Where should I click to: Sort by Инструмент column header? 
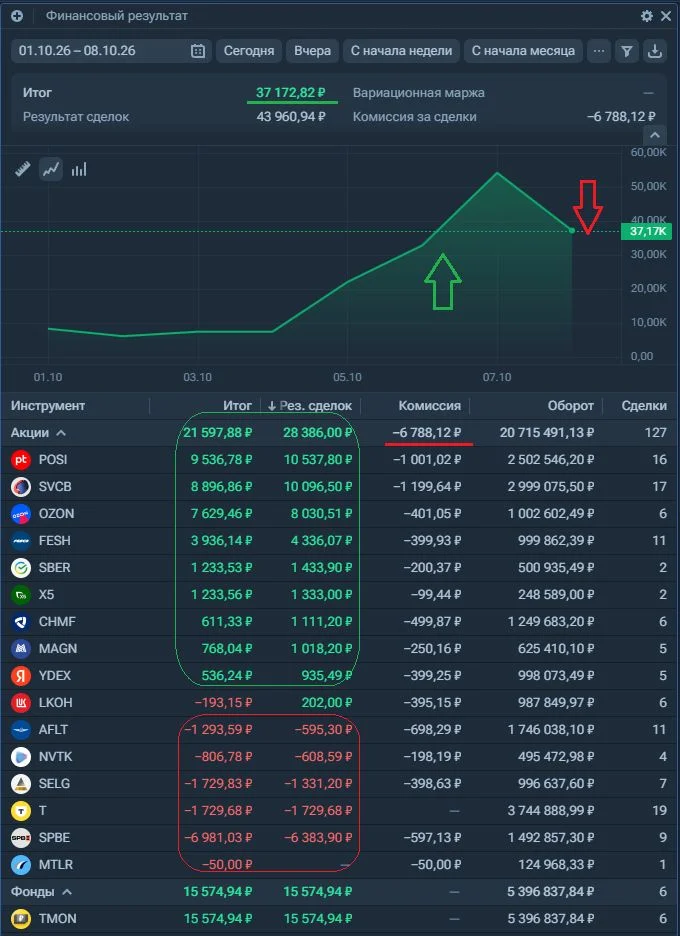coord(48,406)
